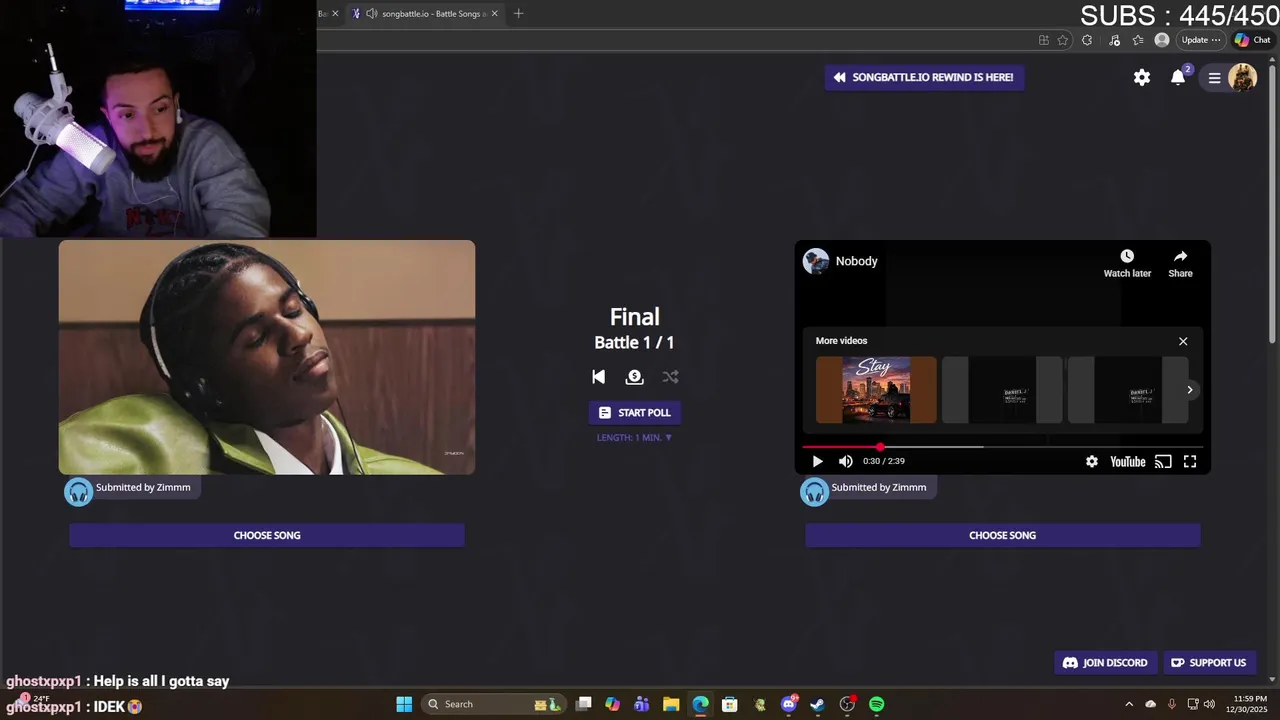
Task: Enter YouTube fullscreen mode
Action: 1190,461
